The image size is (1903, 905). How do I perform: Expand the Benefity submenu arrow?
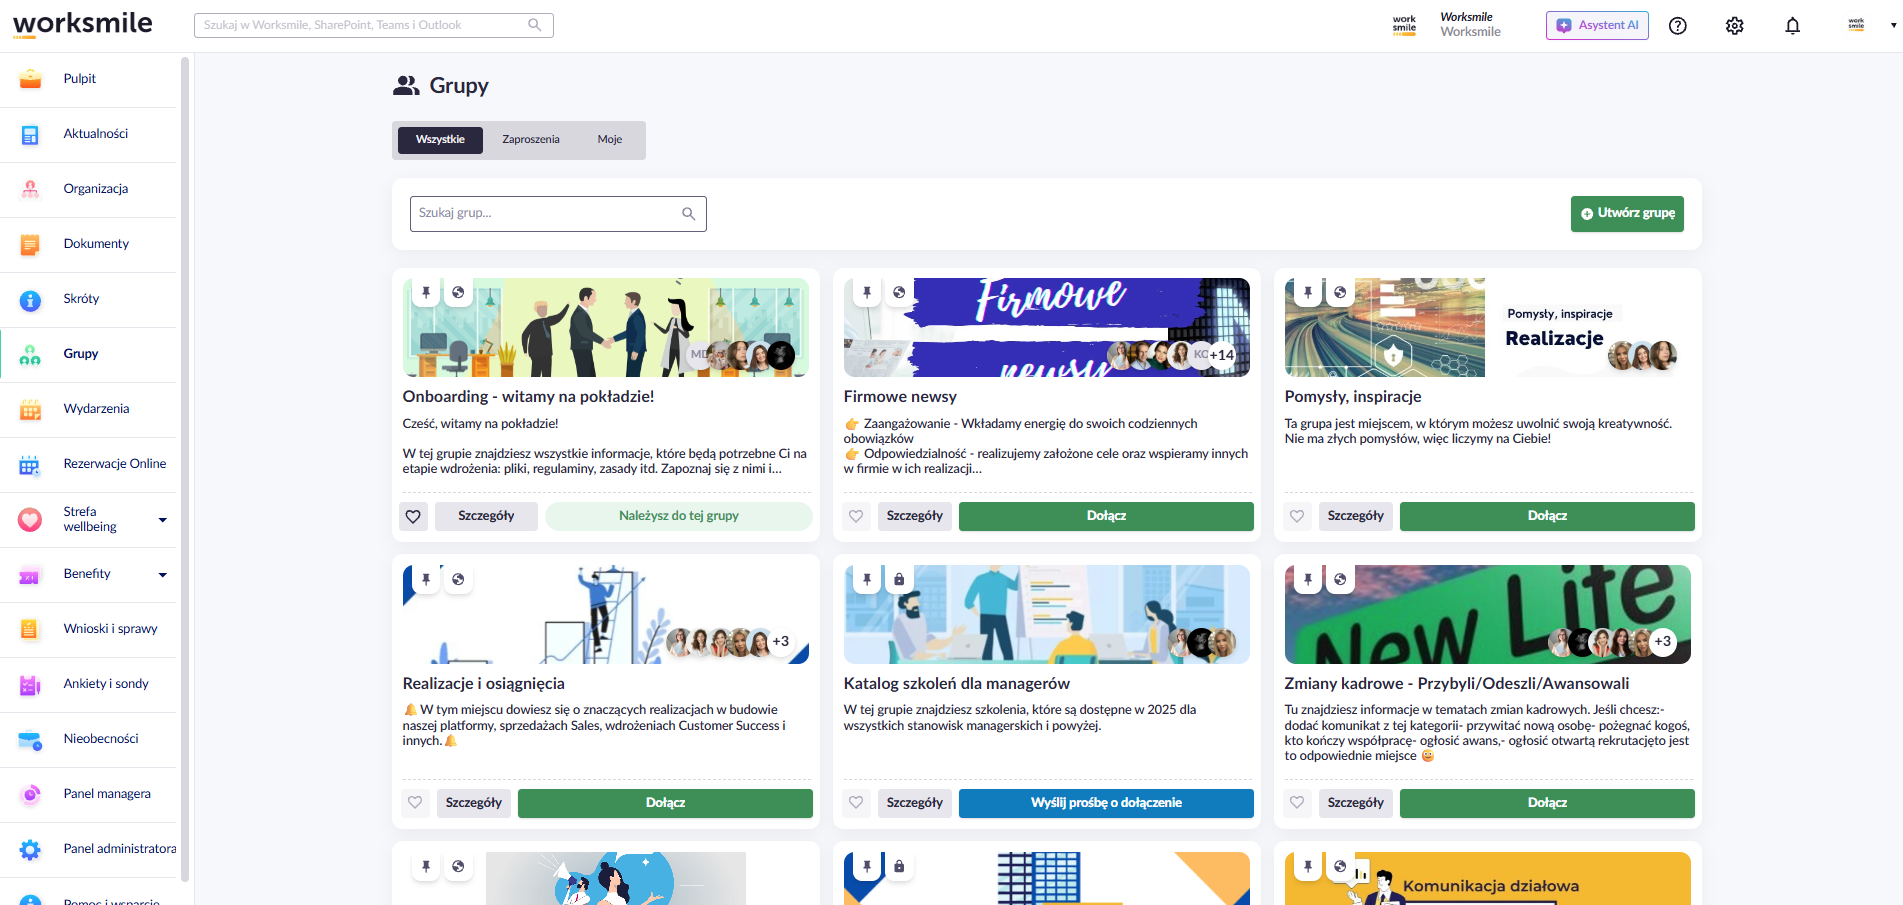pyautogui.click(x=162, y=575)
